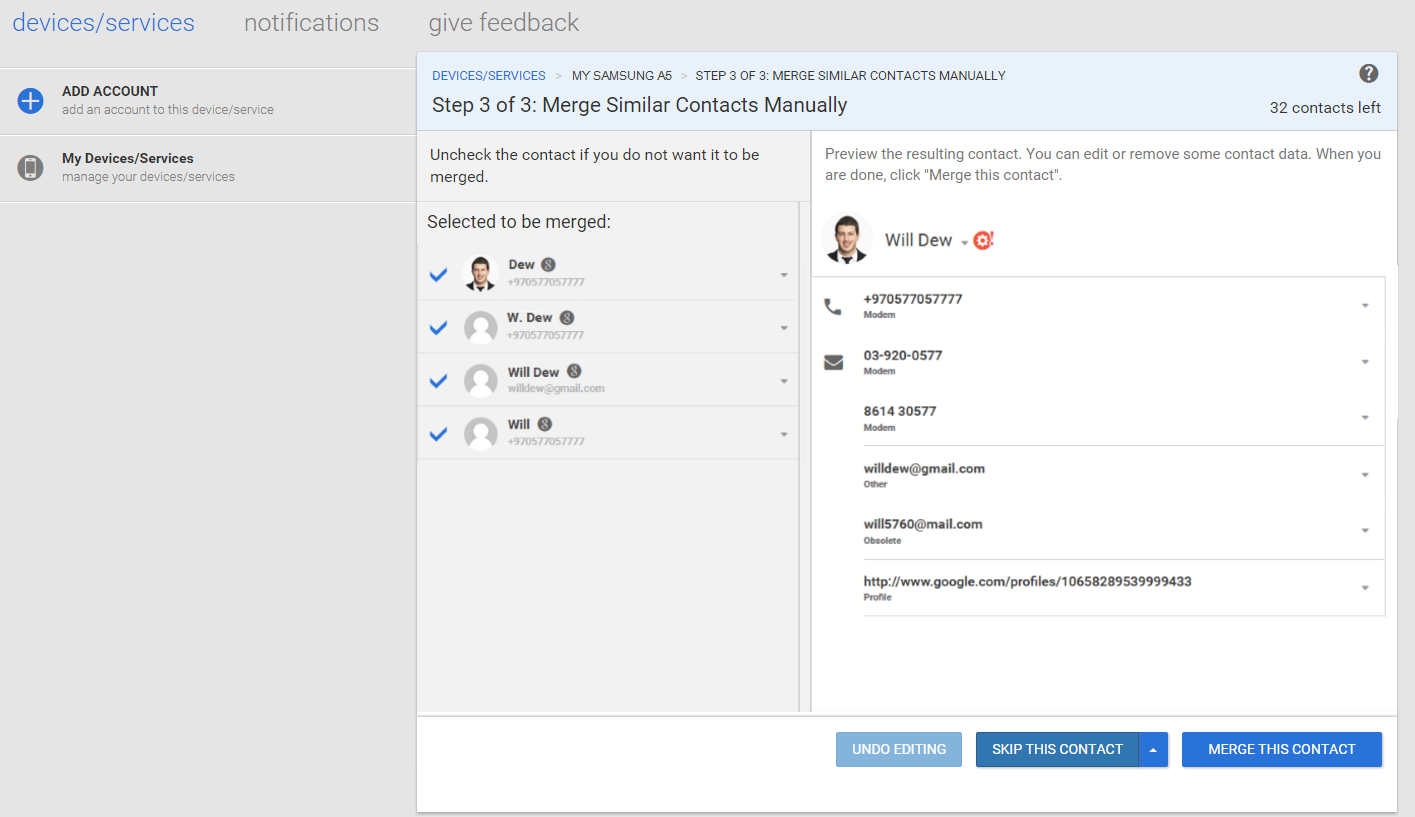
Task: Open the Skip This Contact dropdown arrow
Action: 1153,749
